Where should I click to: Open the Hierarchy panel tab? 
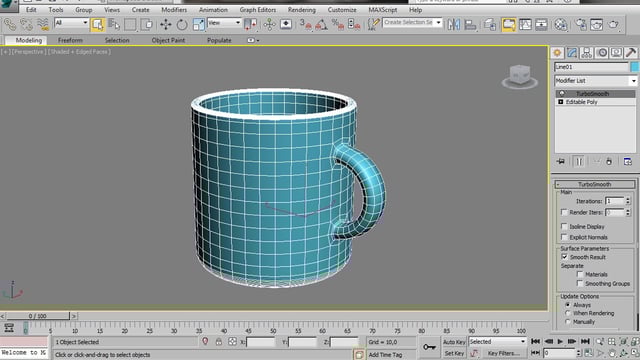pos(587,53)
